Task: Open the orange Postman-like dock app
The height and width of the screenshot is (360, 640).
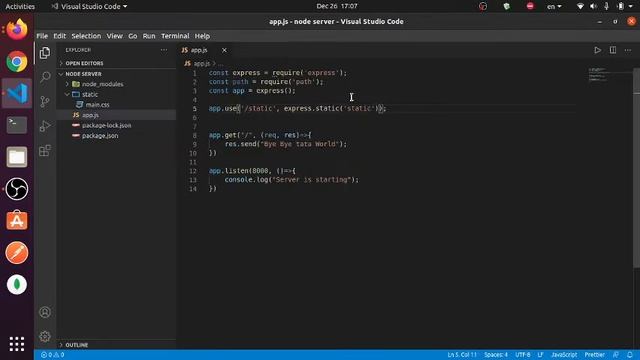Action: [x=17, y=253]
